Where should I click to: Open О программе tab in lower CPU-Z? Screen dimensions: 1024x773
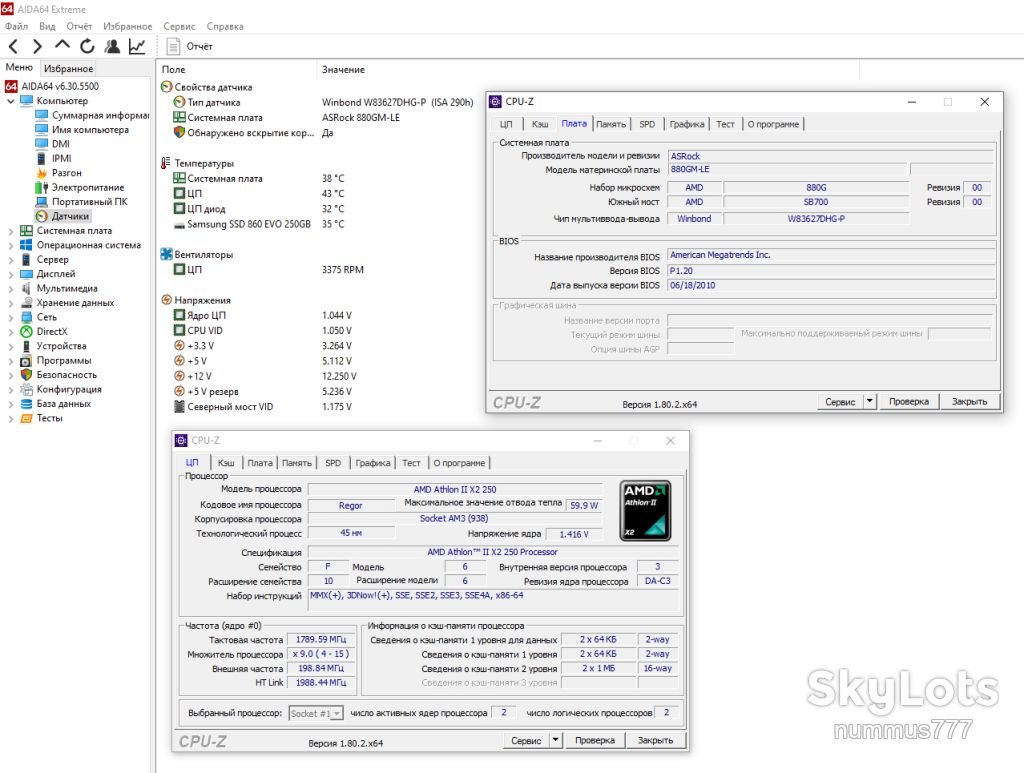pos(459,463)
